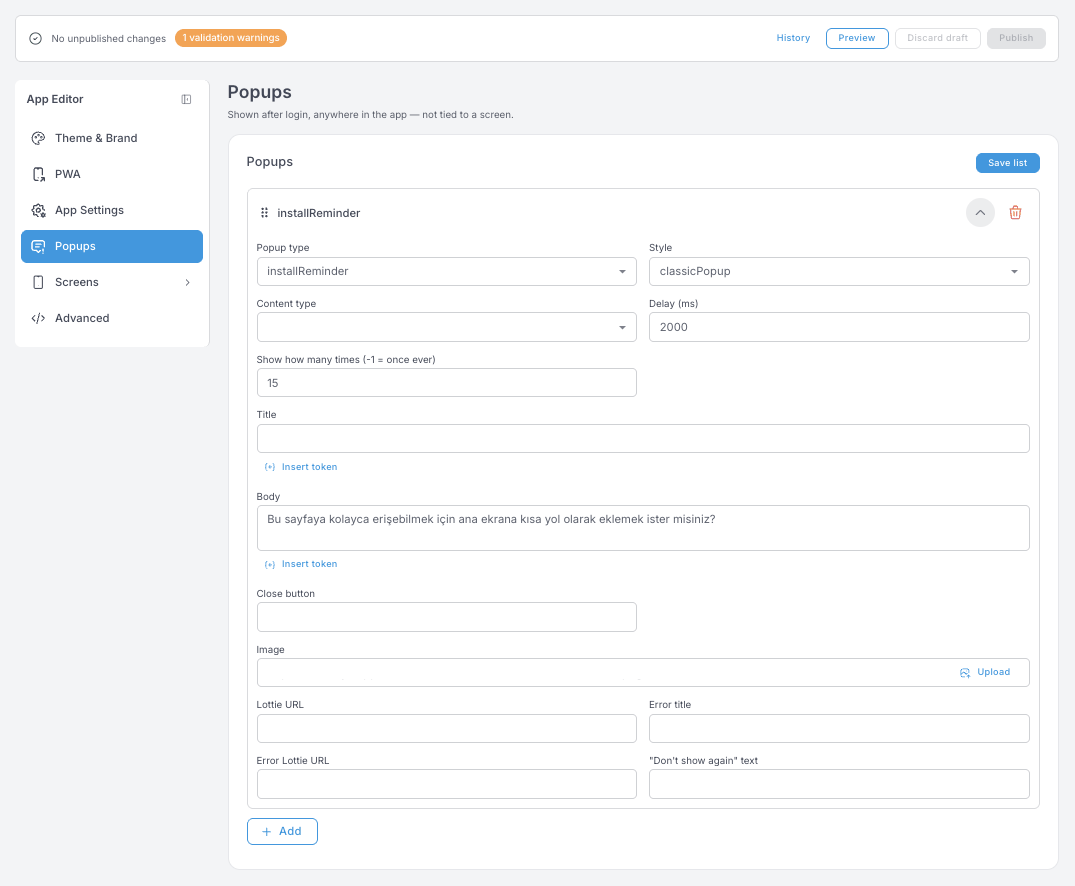Open the Style dropdown showing classicPopup
1075x886 pixels.
point(838,272)
